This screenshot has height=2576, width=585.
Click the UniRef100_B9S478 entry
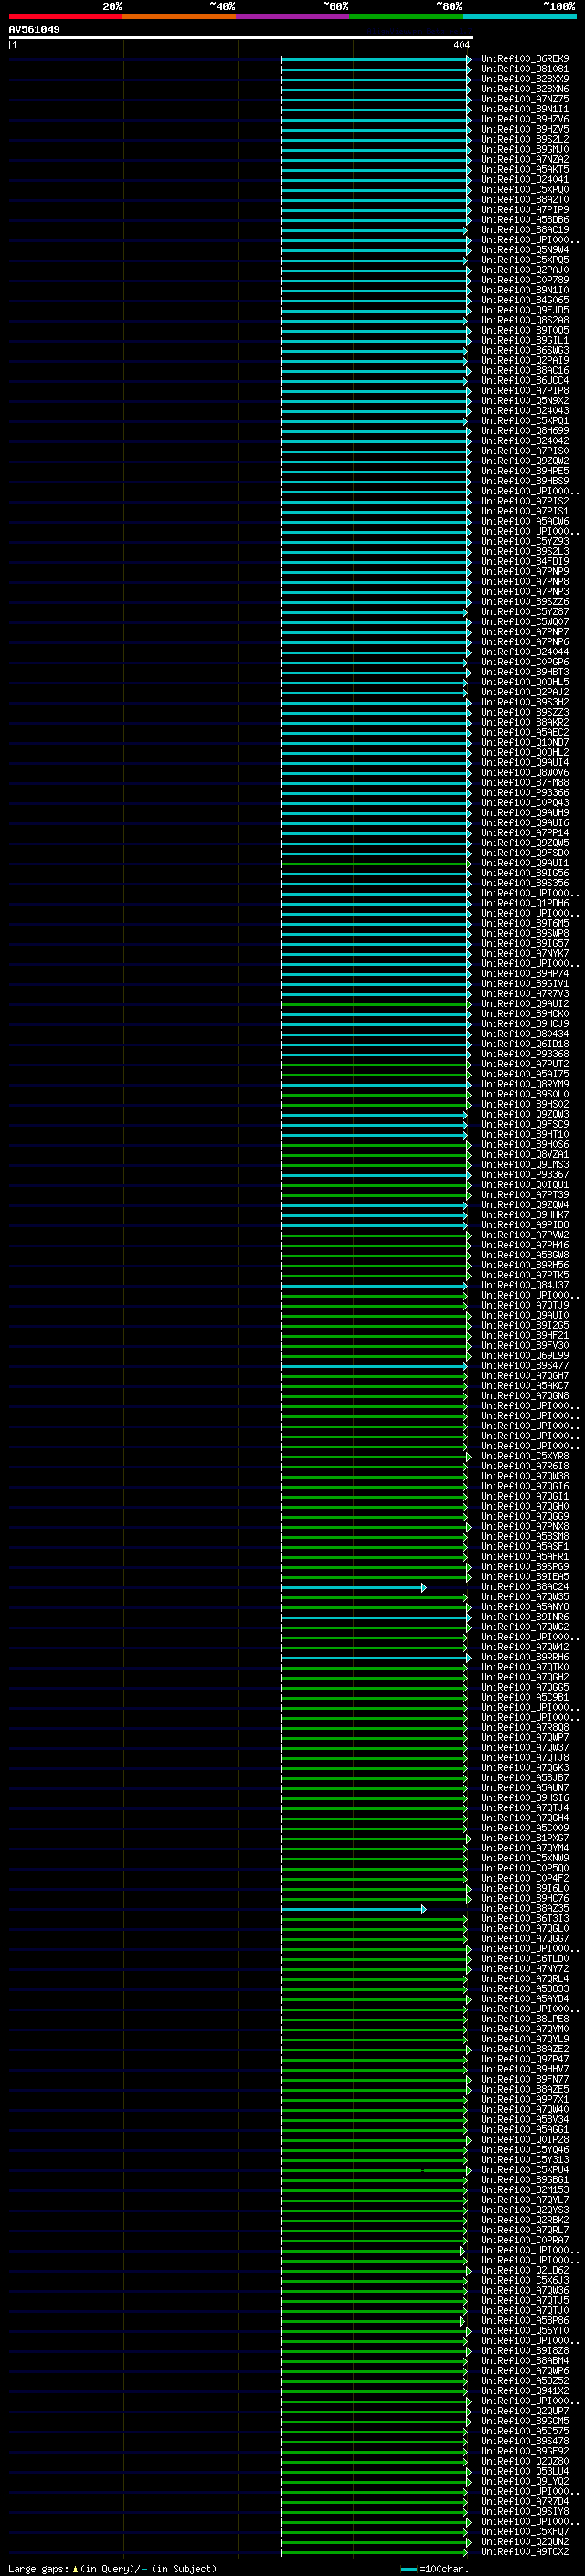coord(525,2441)
